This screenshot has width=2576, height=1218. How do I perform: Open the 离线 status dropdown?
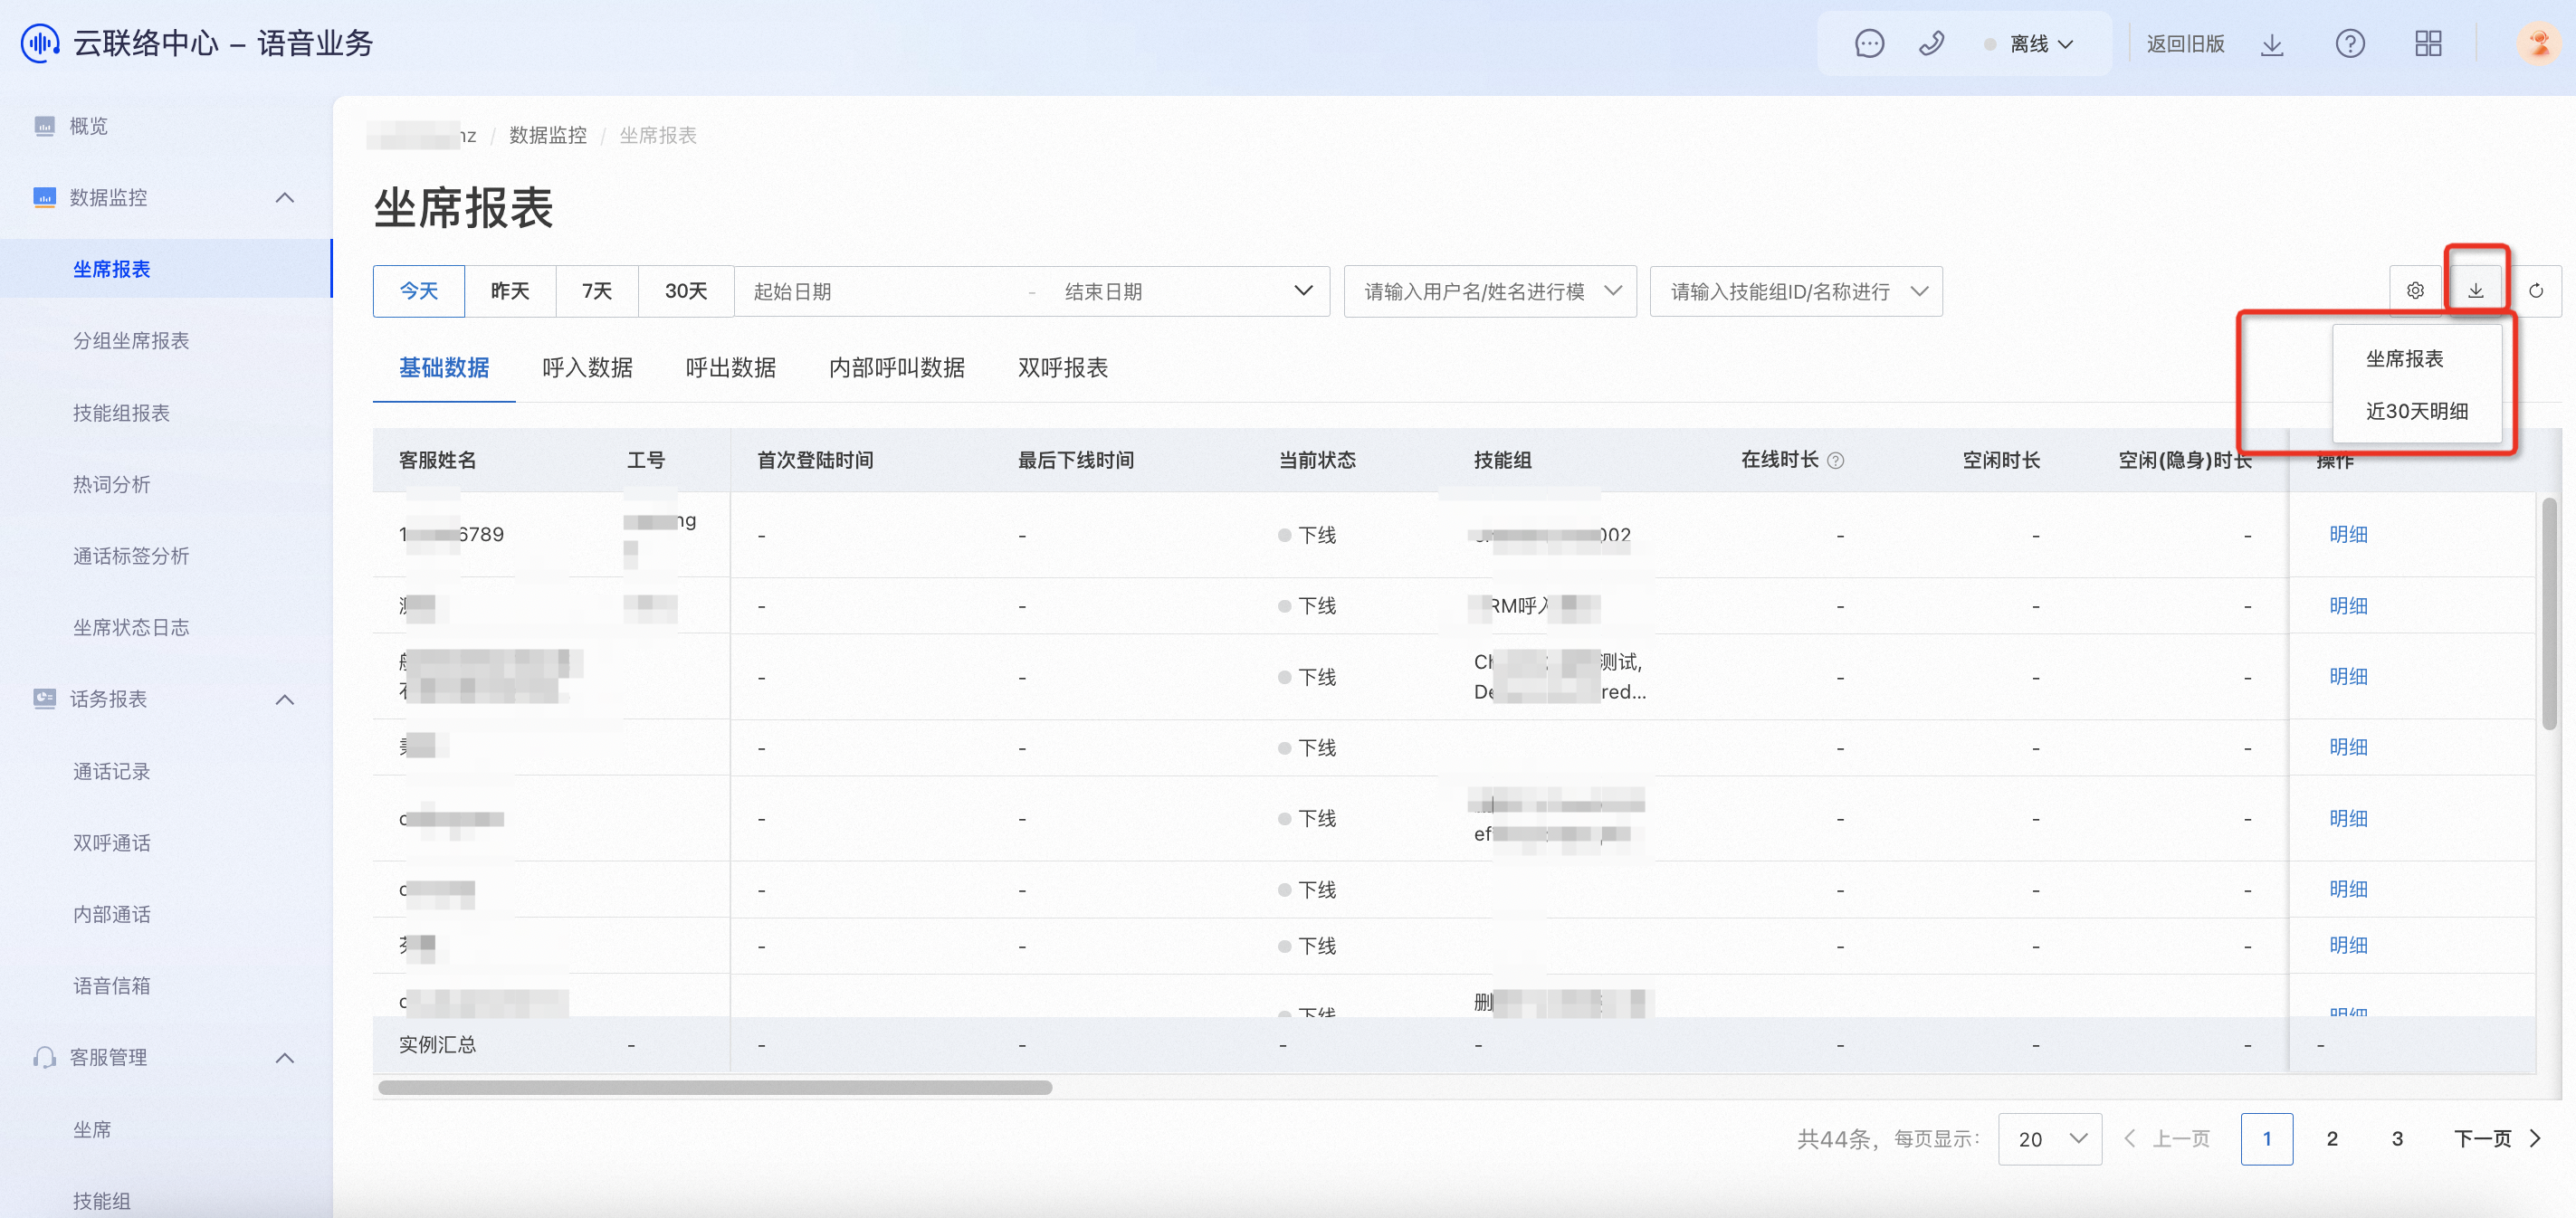pyautogui.click(x=2030, y=44)
